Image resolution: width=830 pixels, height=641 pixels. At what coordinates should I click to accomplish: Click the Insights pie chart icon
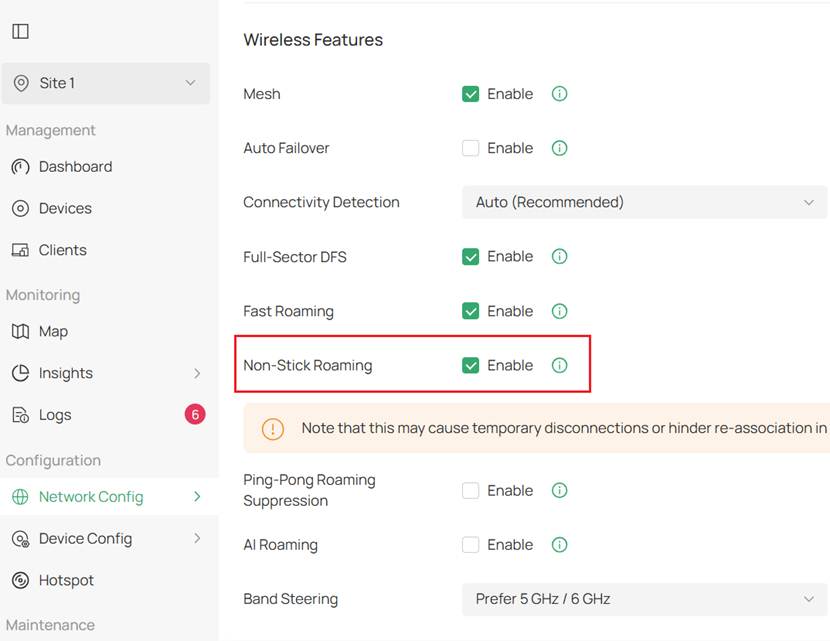[x=20, y=373]
